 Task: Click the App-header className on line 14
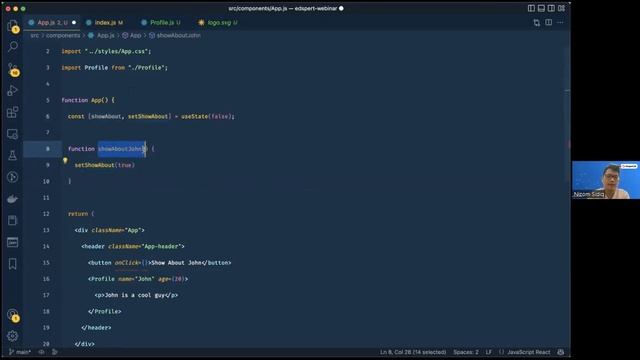[146, 247]
